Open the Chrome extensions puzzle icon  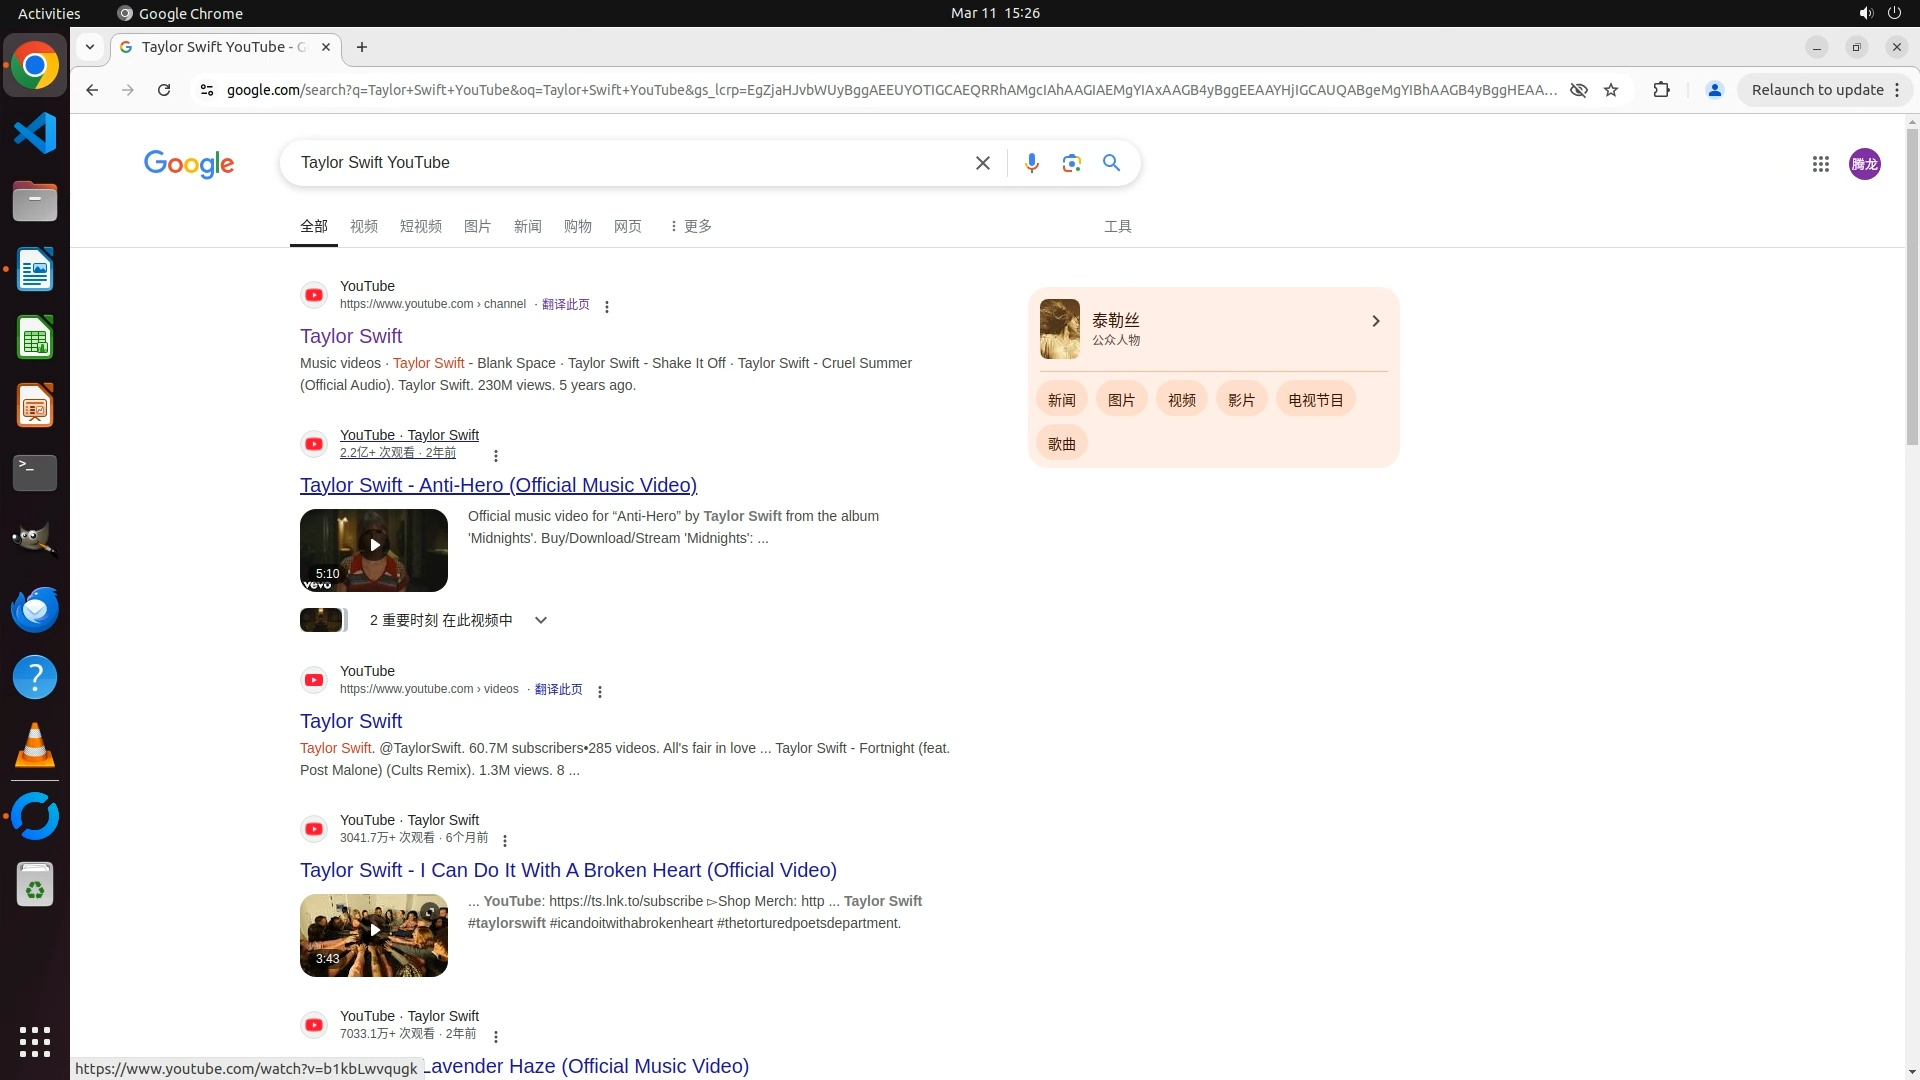point(1661,90)
